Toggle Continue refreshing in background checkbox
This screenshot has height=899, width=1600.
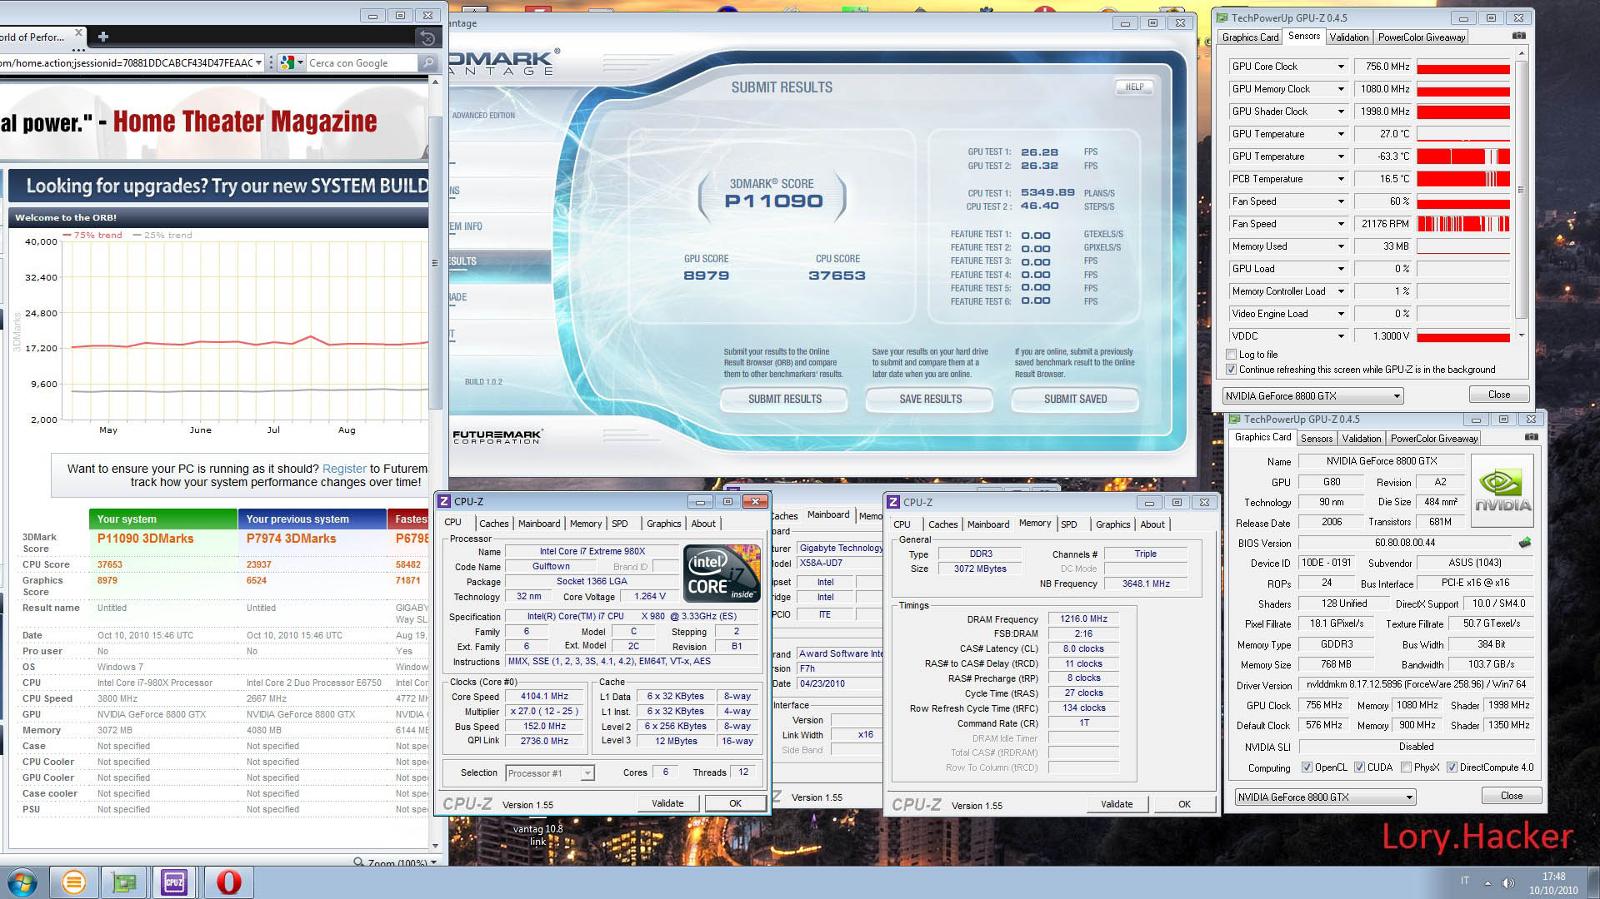point(1231,369)
